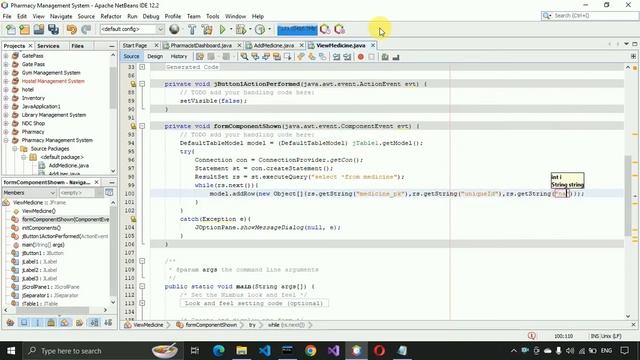Screen dimensions: 640x360
Task: Click the Task View taskbar icon
Action: click(195, 351)
